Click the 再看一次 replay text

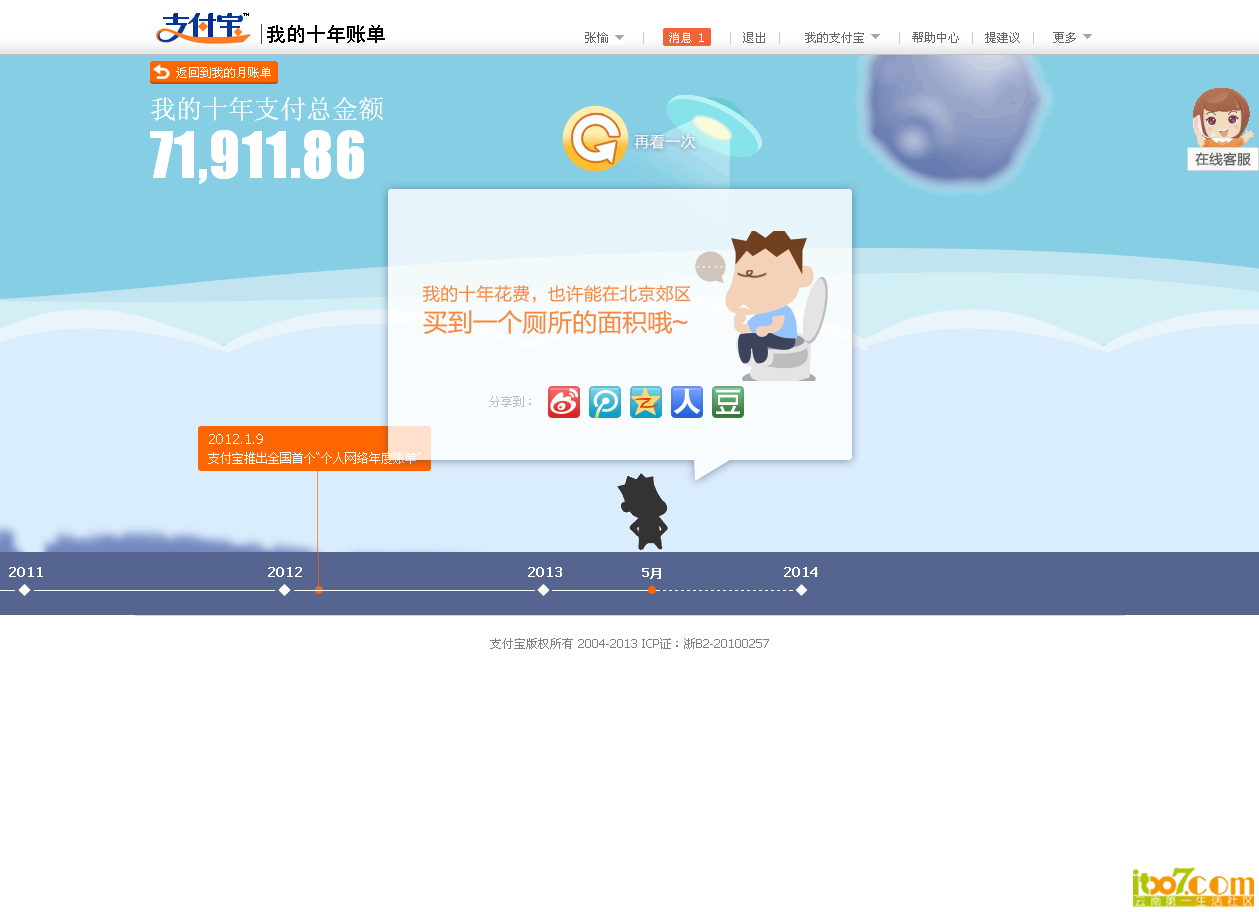pyautogui.click(x=665, y=142)
